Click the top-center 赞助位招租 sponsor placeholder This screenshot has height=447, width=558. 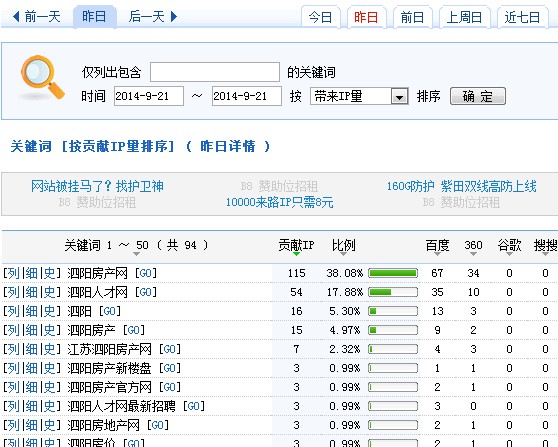coord(279,186)
